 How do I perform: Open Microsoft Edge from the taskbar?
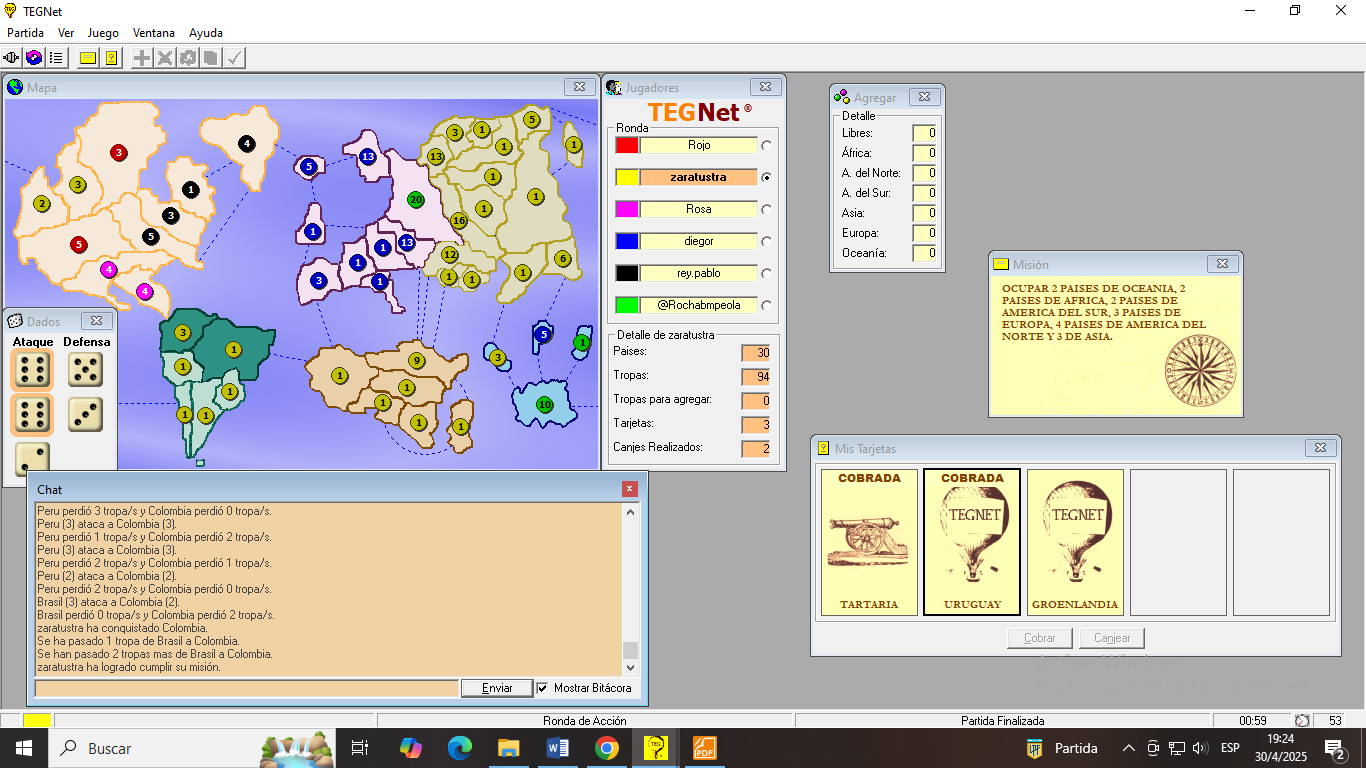(x=459, y=748)
